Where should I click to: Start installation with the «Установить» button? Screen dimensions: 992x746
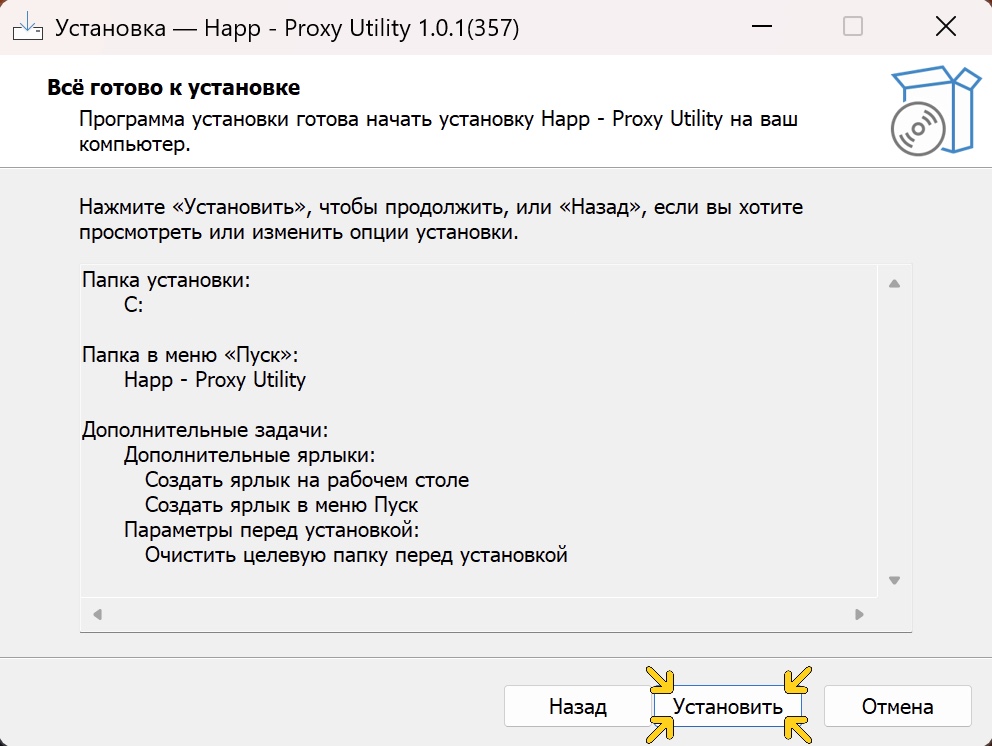(727, 707)
